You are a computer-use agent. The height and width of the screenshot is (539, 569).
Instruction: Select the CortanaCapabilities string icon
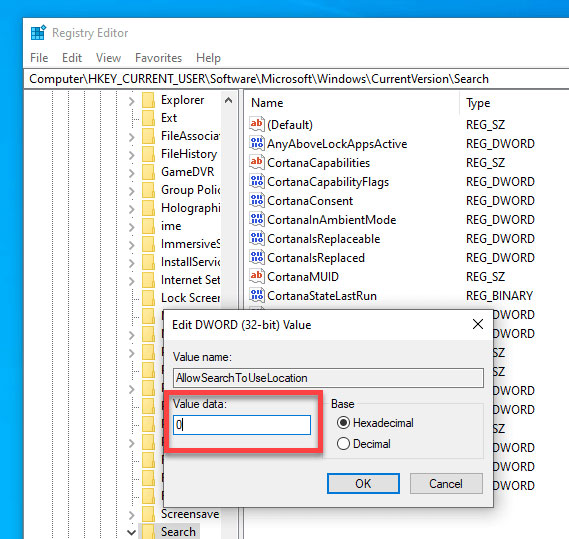(x=257, y=162)
